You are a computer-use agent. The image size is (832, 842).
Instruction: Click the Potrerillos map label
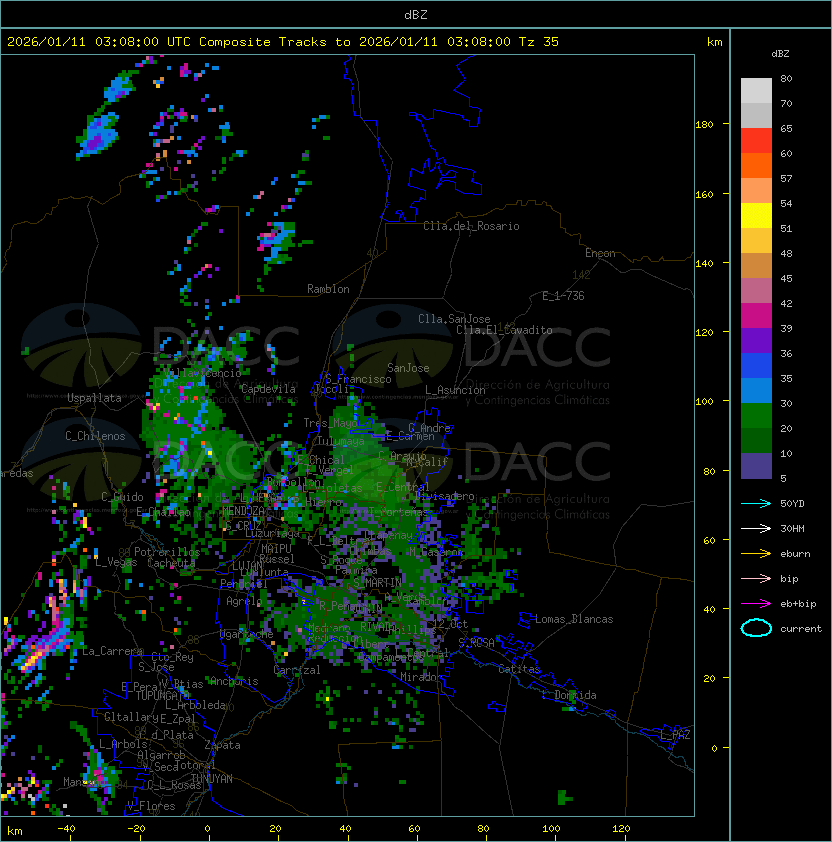tap(167, 552)
